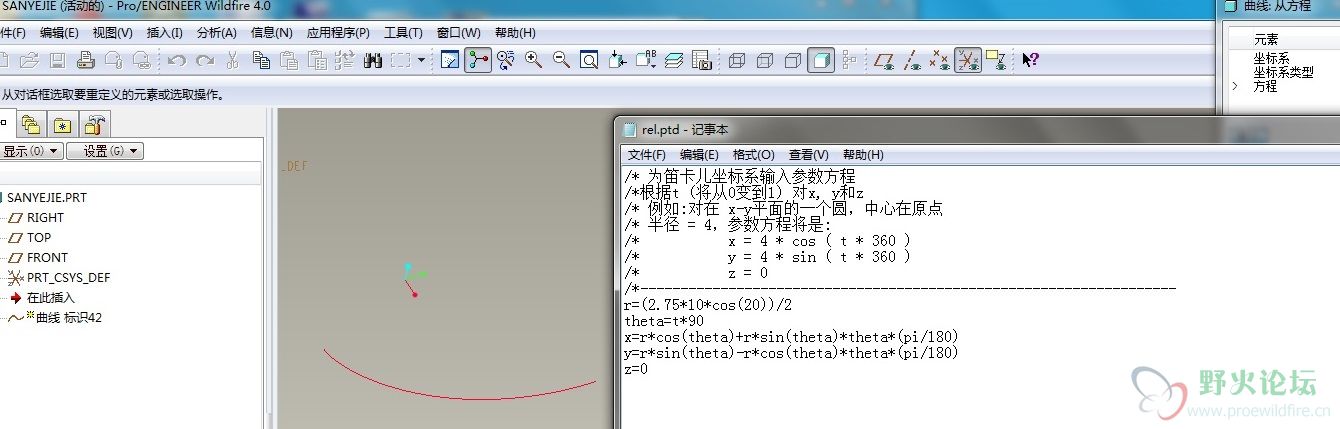Click the enhanced model tree icon
The image size is (1340, 429).
click(850, 60)
